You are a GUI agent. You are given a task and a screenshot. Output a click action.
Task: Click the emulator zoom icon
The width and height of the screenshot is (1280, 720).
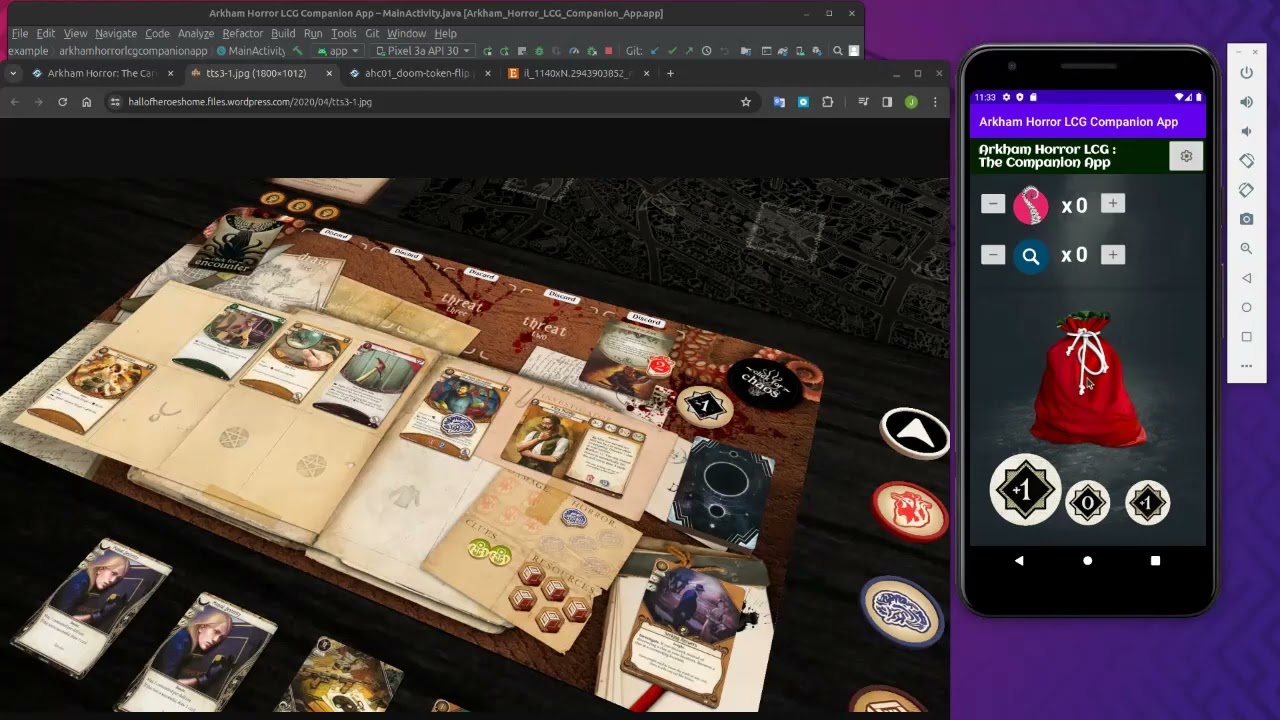click(x=1246, y=249)
